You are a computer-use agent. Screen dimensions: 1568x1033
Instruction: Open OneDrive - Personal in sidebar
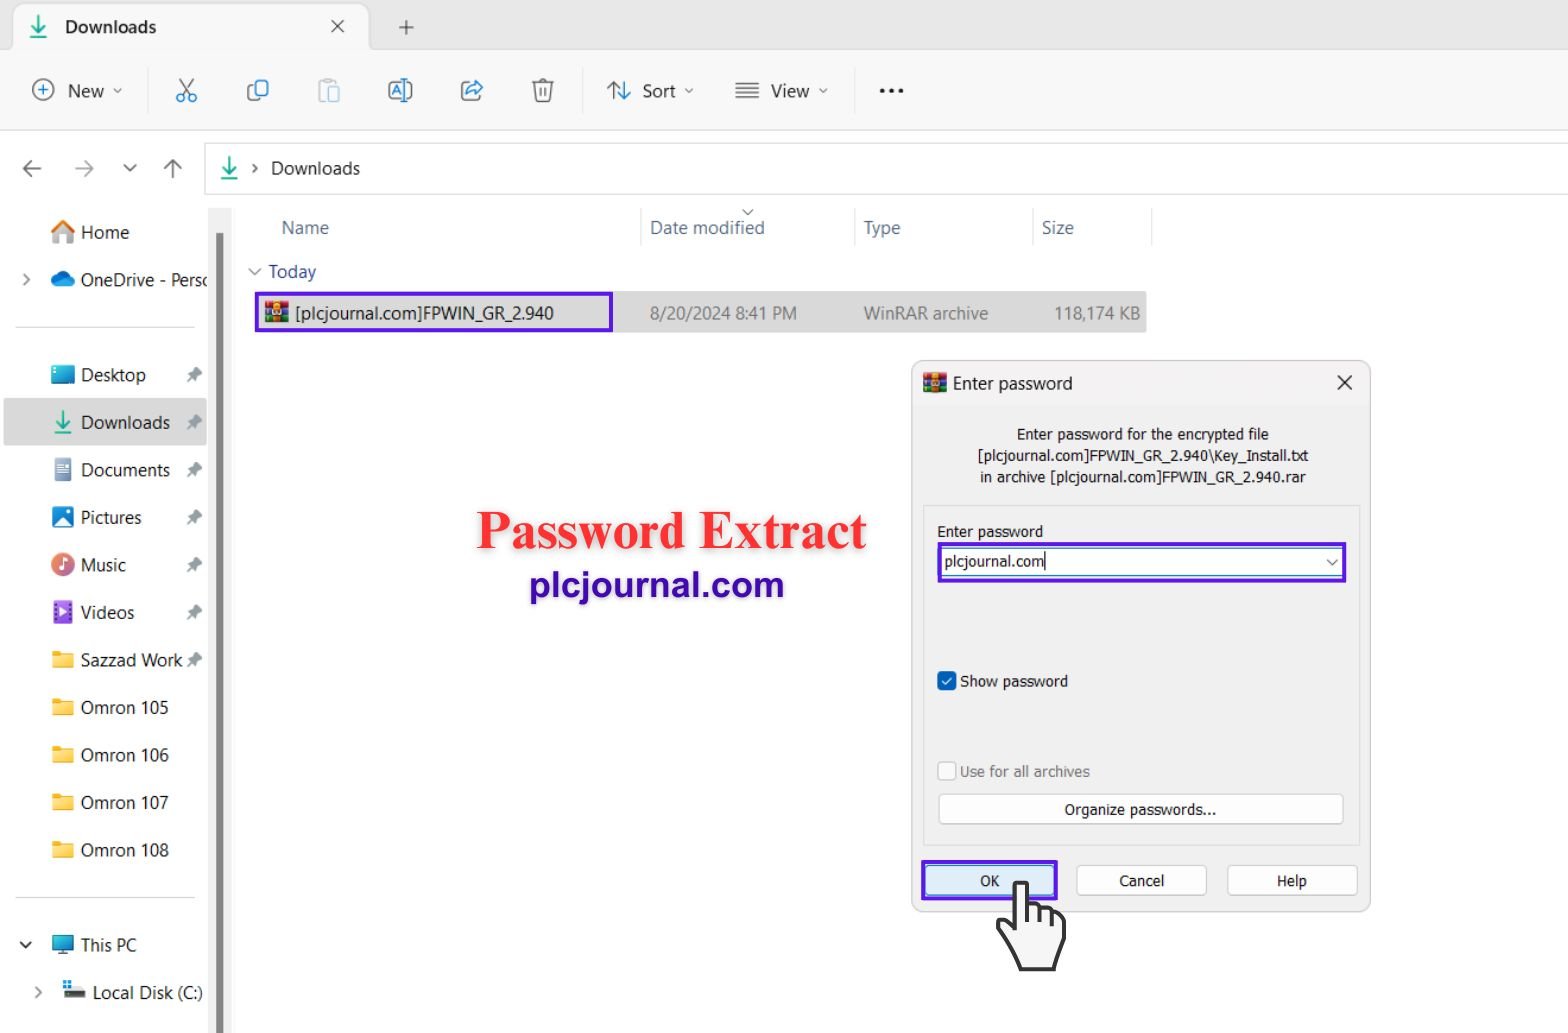click(128, 280)
